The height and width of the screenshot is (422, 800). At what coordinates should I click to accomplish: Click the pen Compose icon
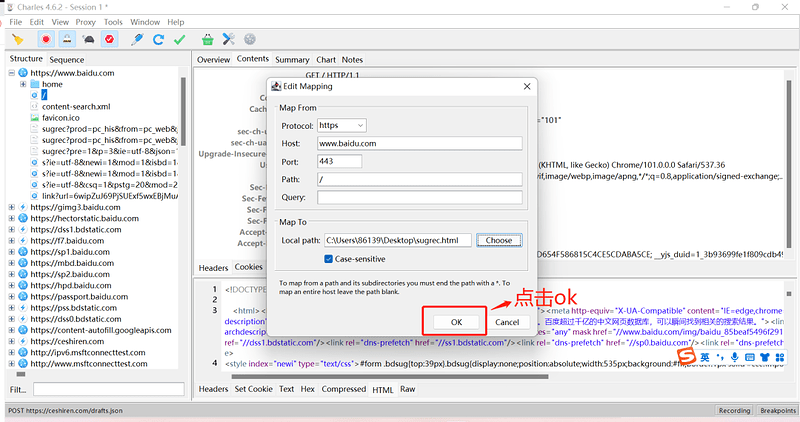(137, 39)
